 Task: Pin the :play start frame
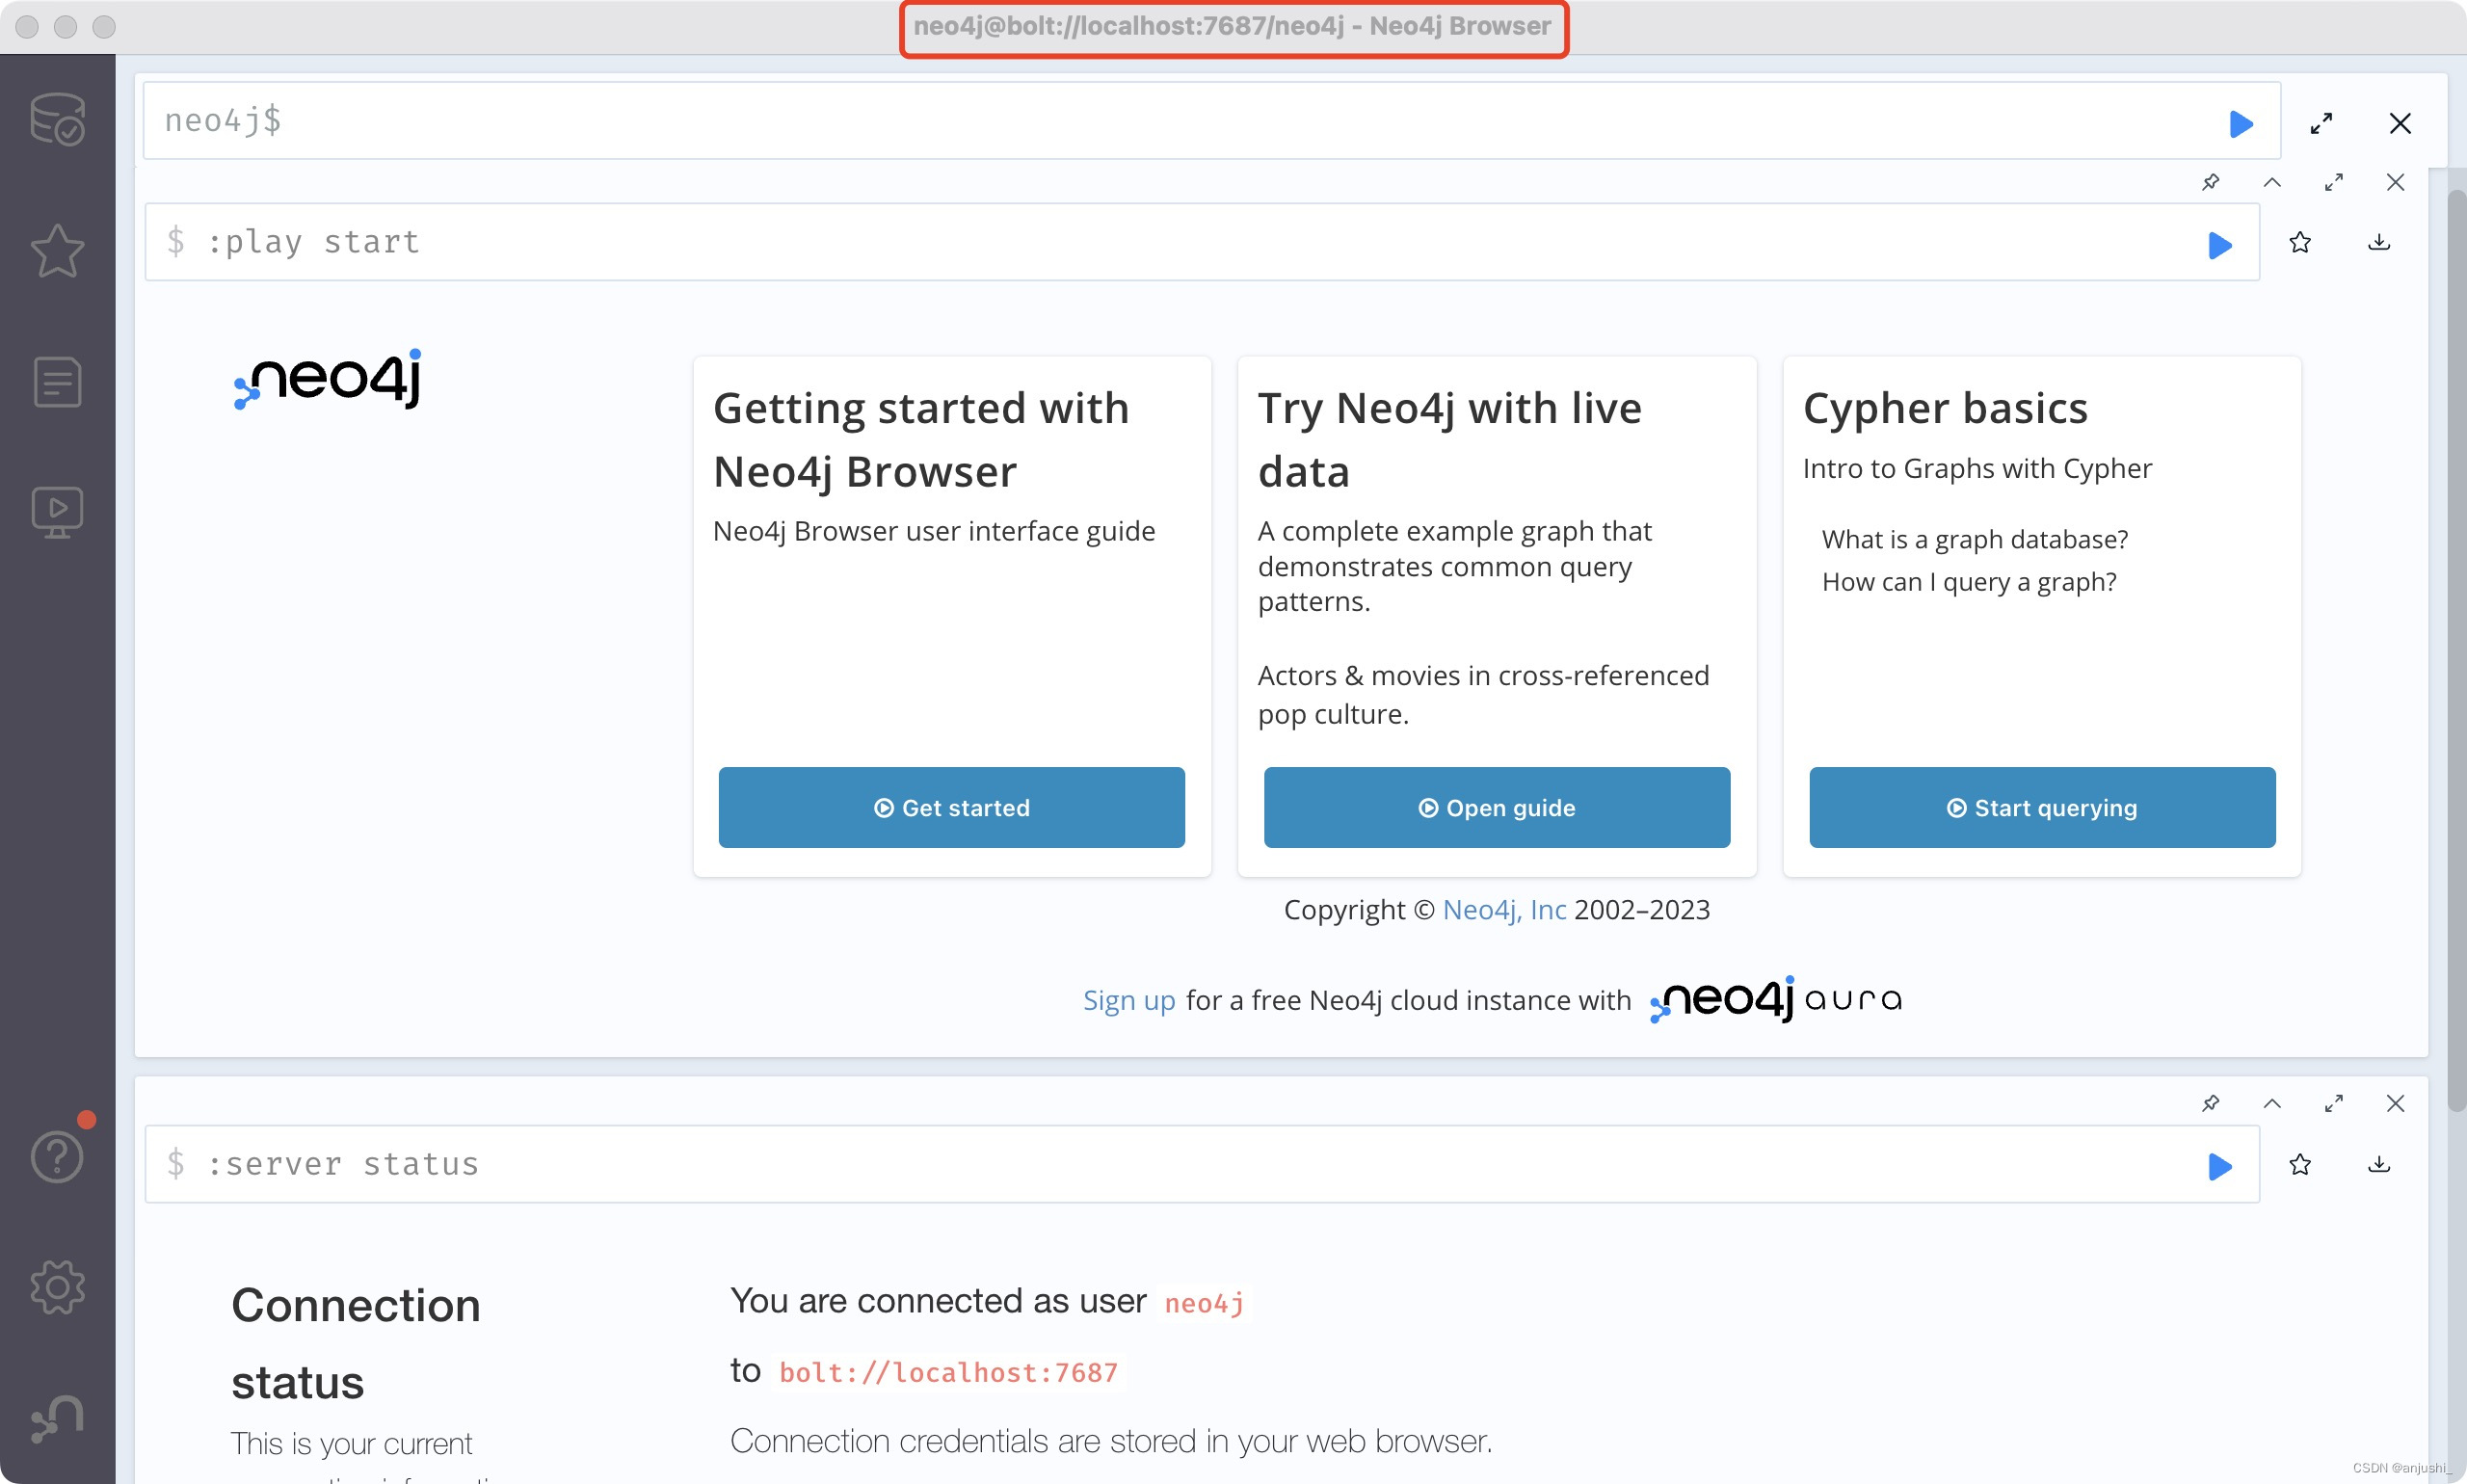click(x=2211, y=182)
